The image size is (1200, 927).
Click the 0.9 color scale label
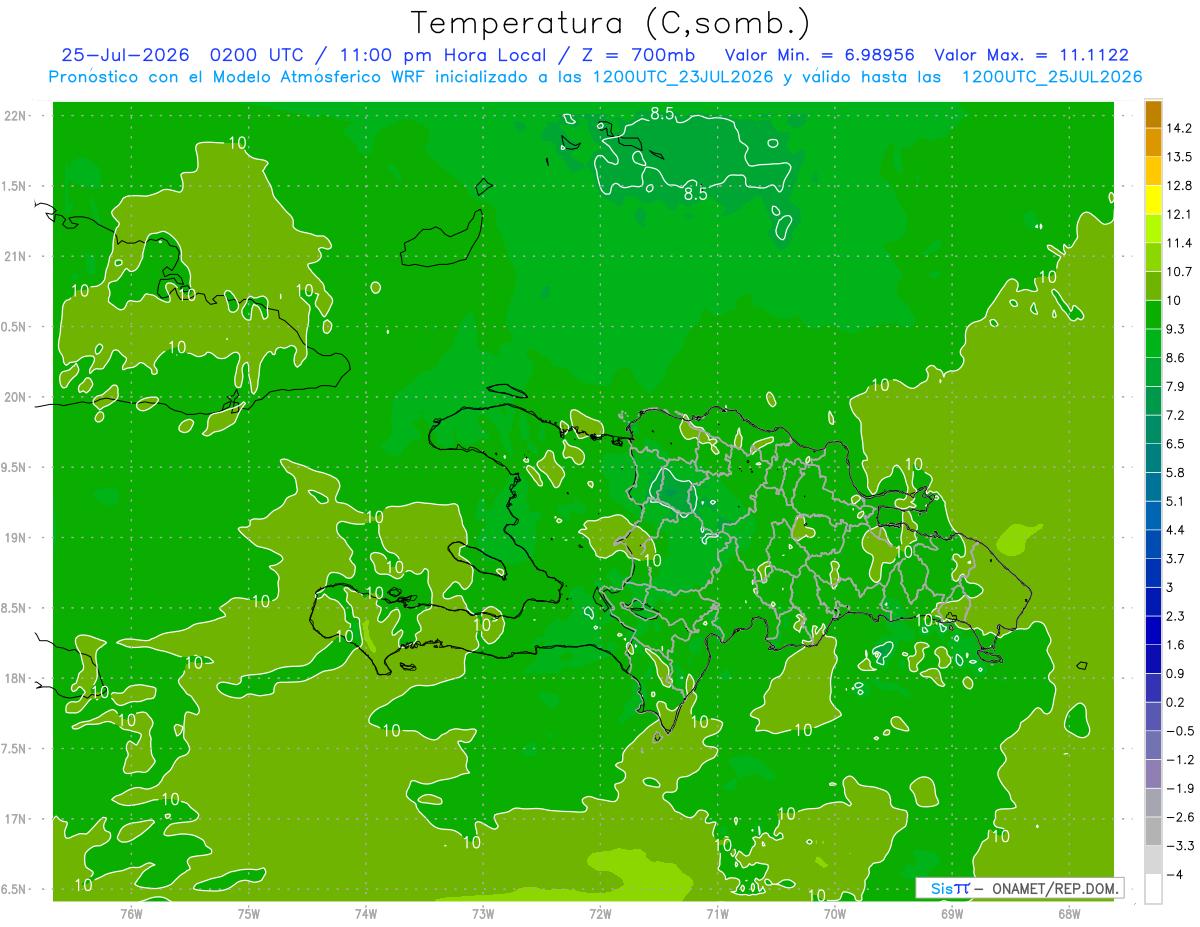pyautogui.click(x=1175, y=673)
